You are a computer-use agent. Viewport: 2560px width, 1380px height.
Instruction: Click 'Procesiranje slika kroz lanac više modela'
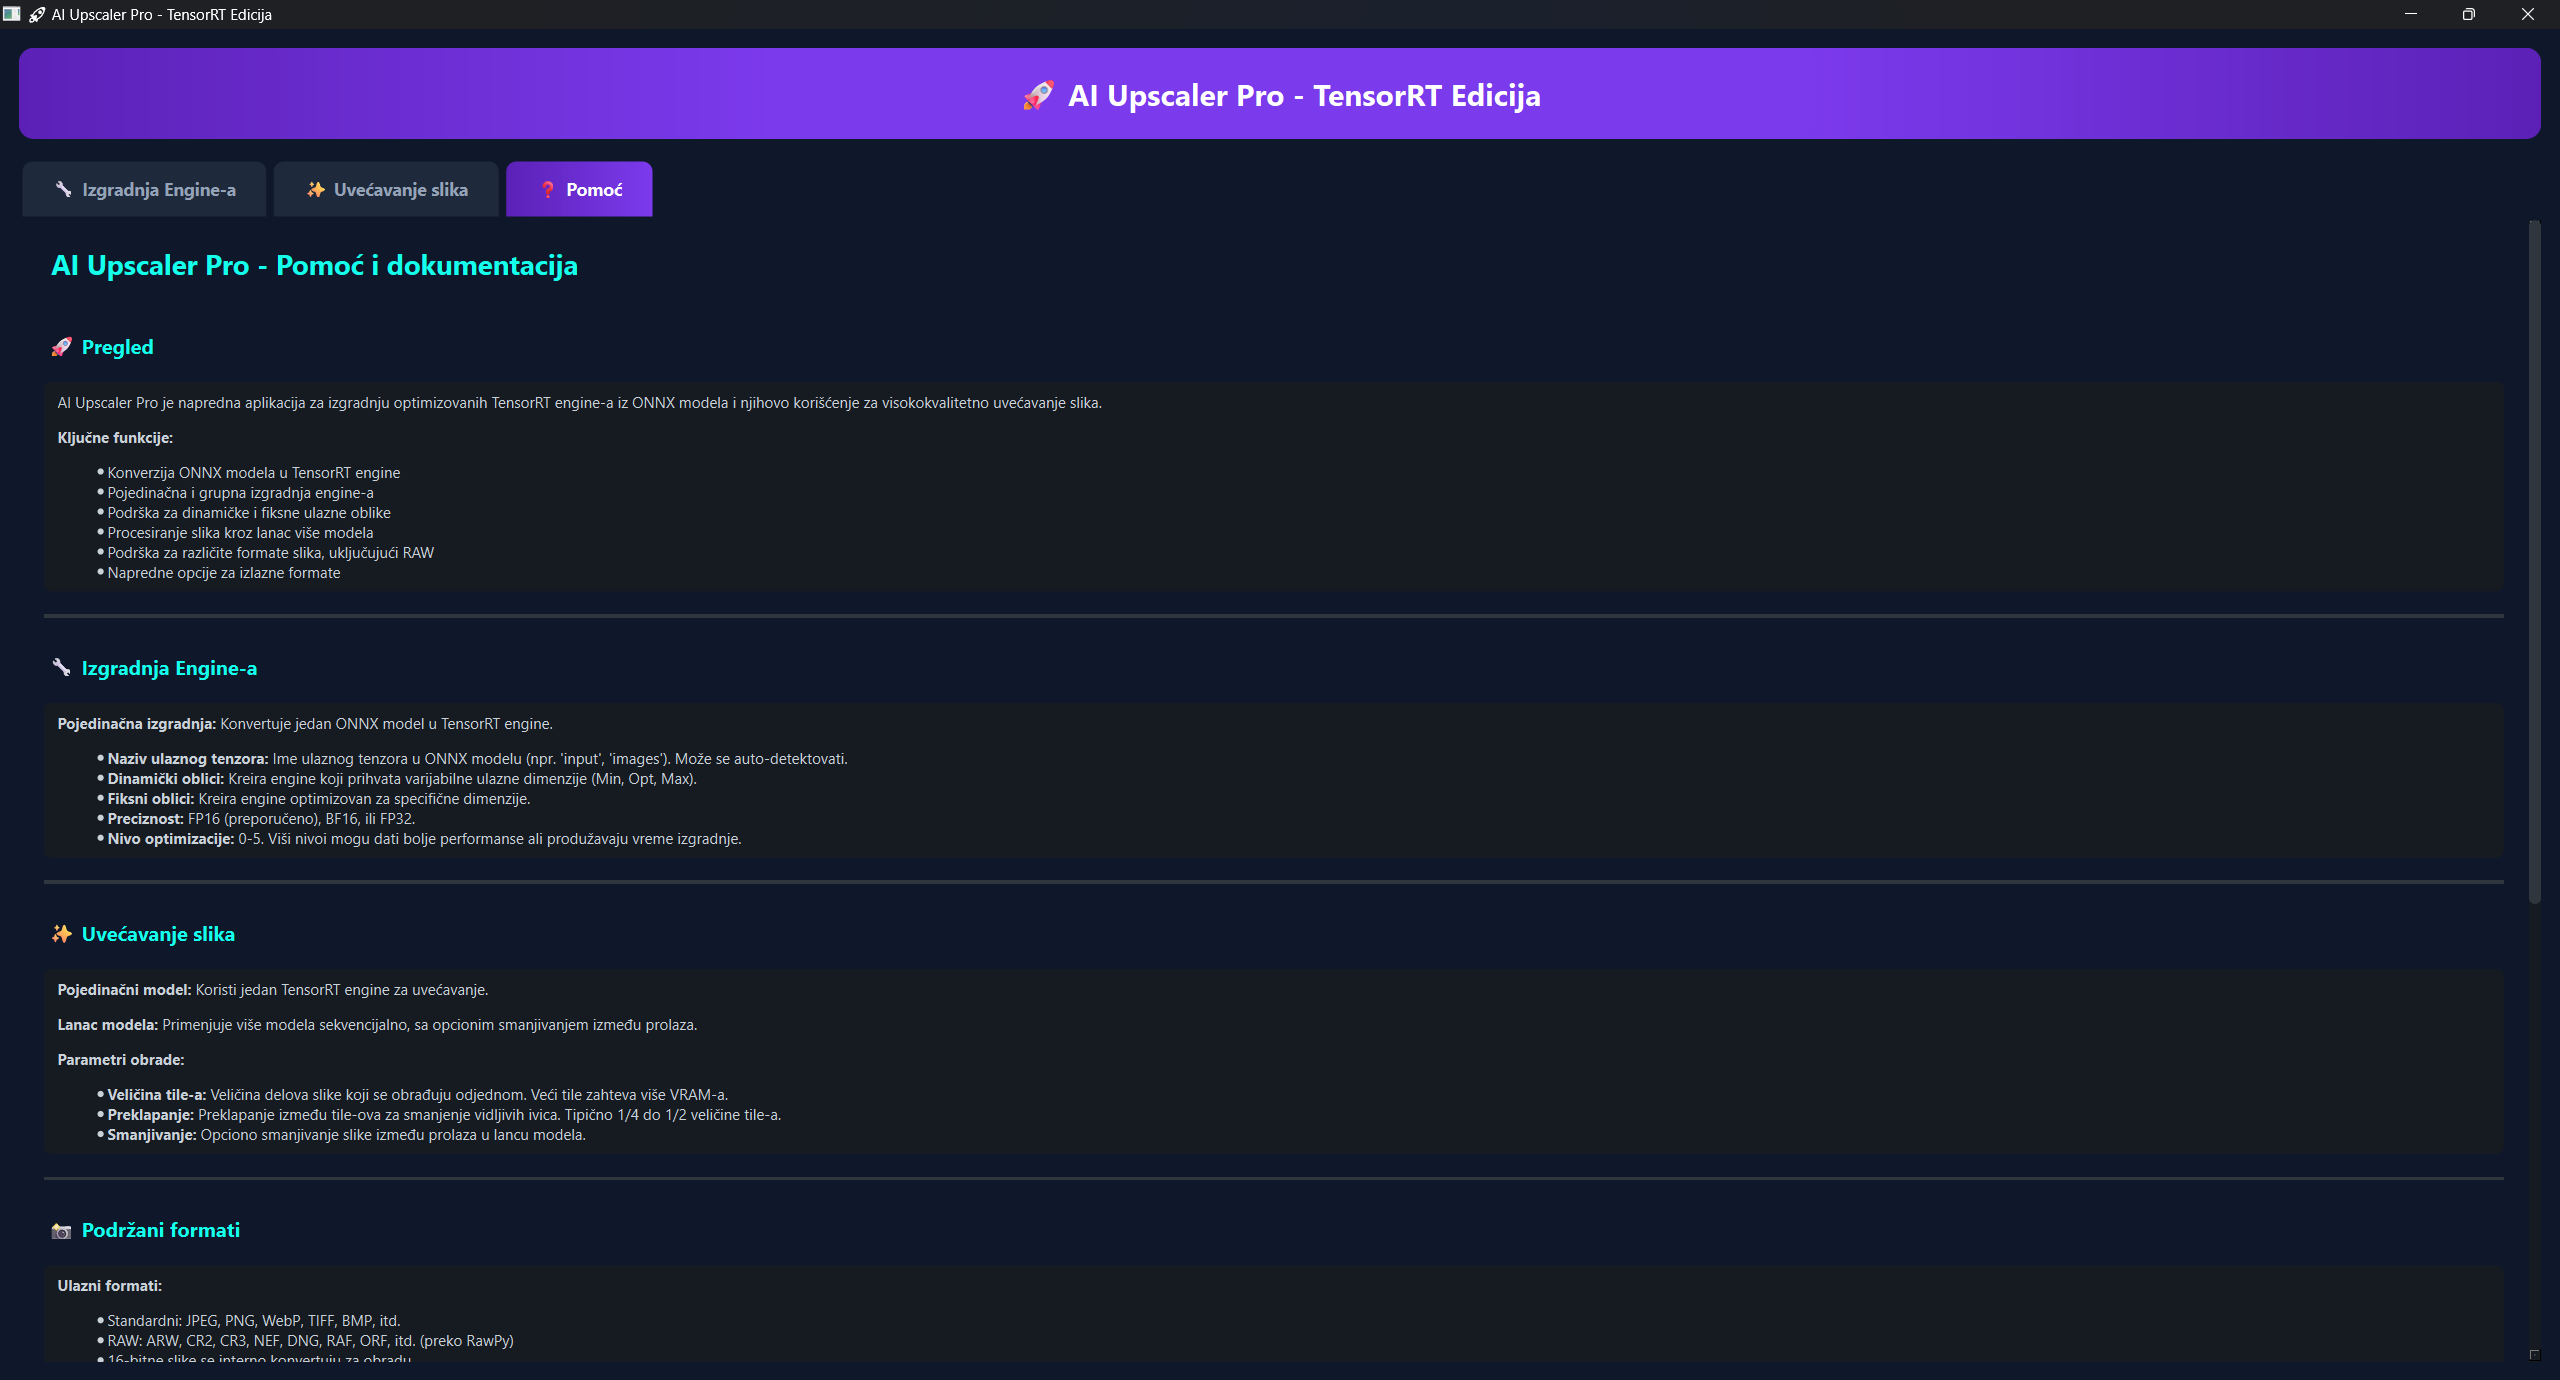tap(240, 533)
